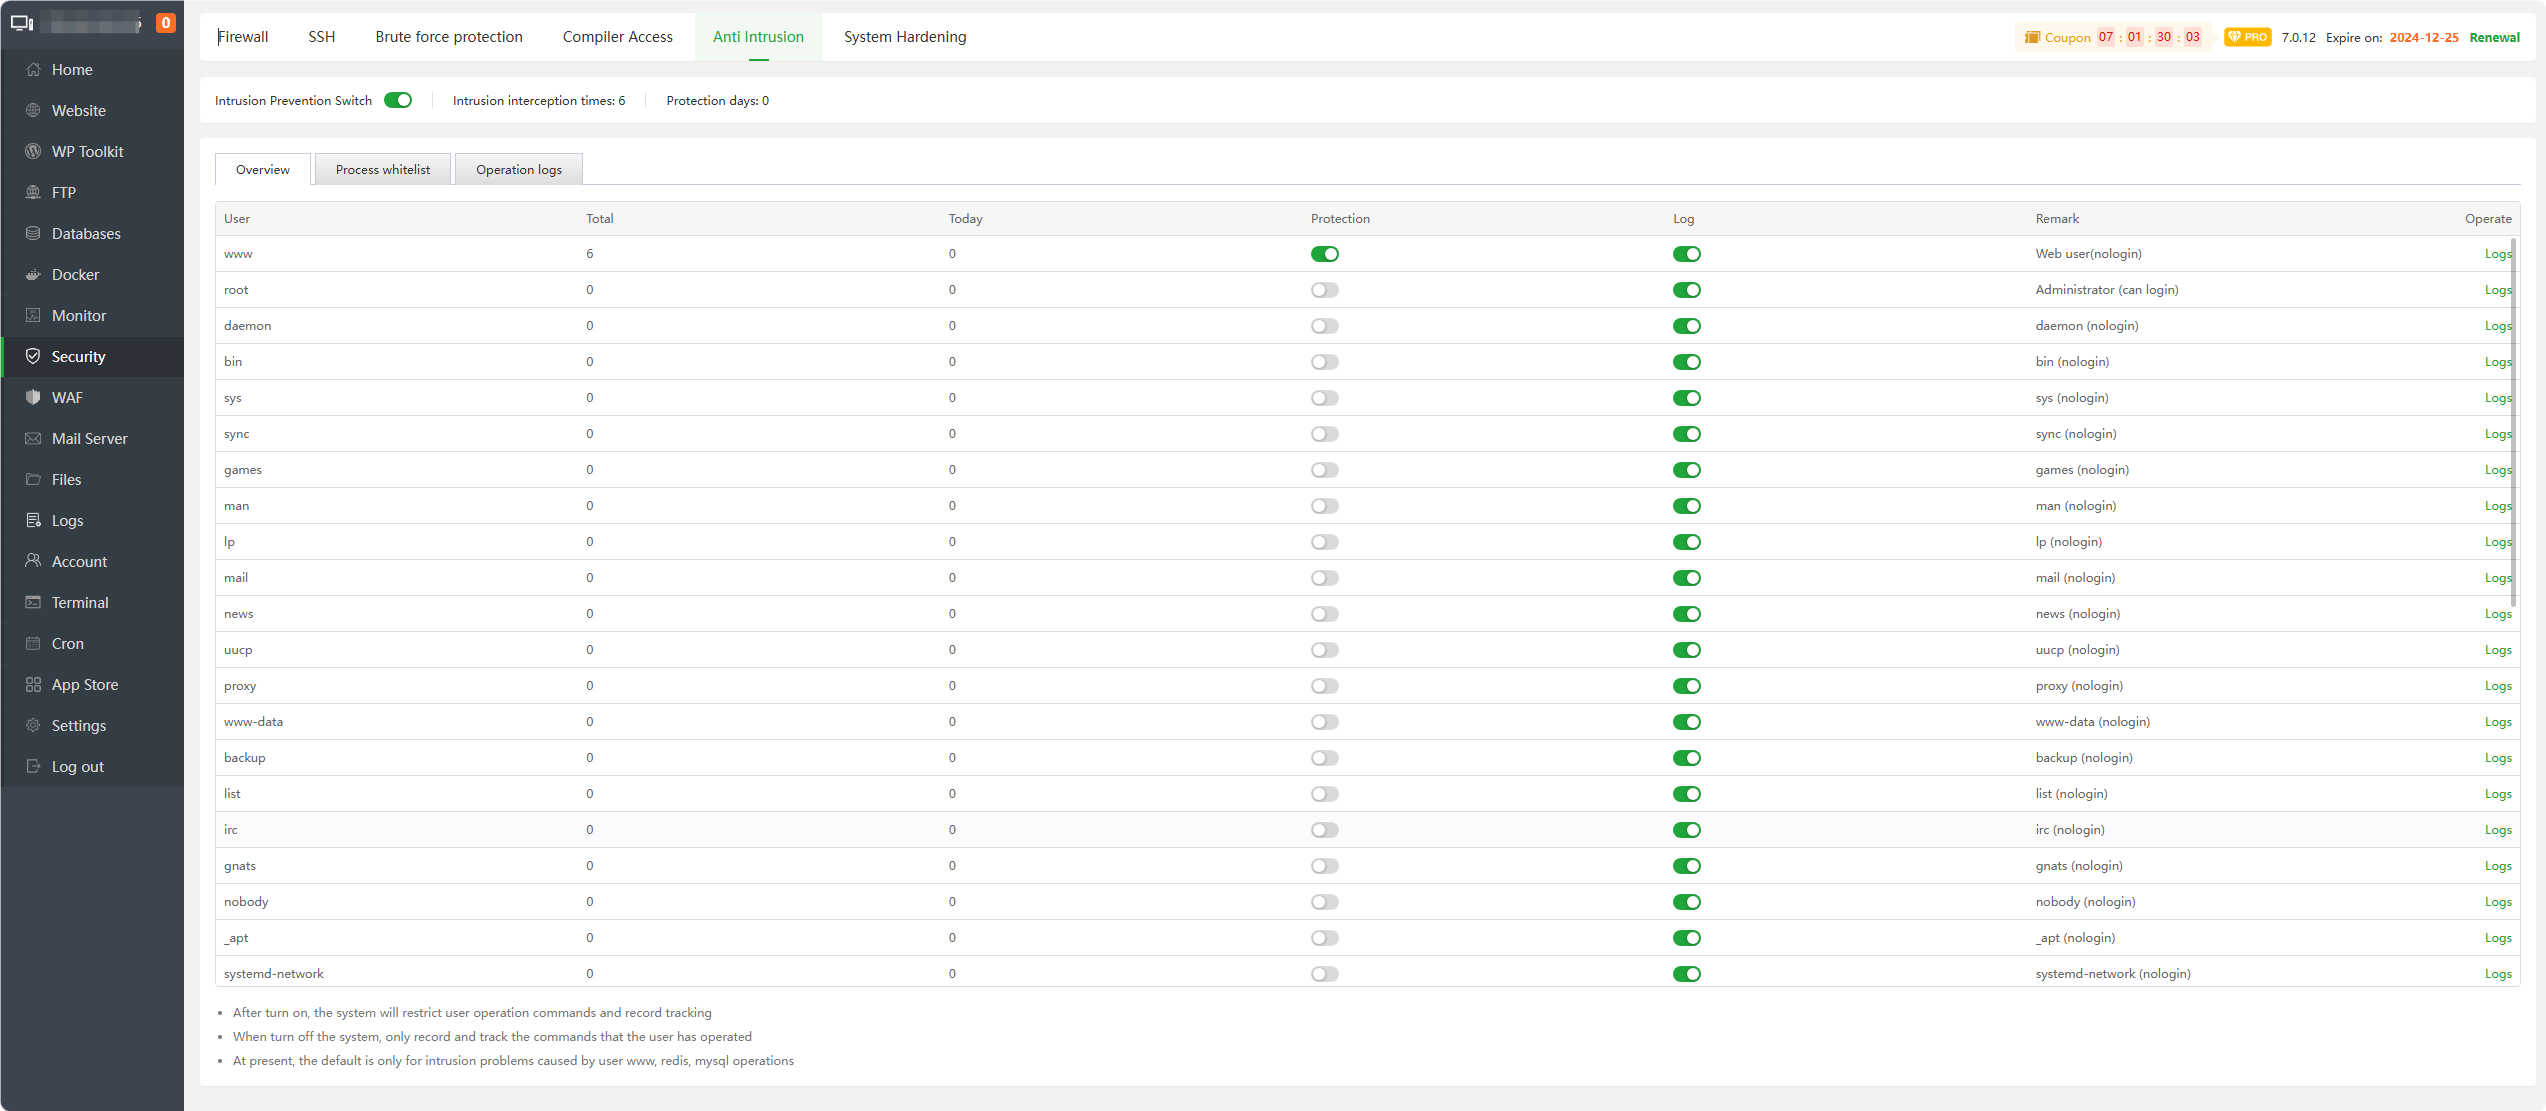
Task: Click the PRO badge
Action: pyautogui.click(x=2247, y=37)
